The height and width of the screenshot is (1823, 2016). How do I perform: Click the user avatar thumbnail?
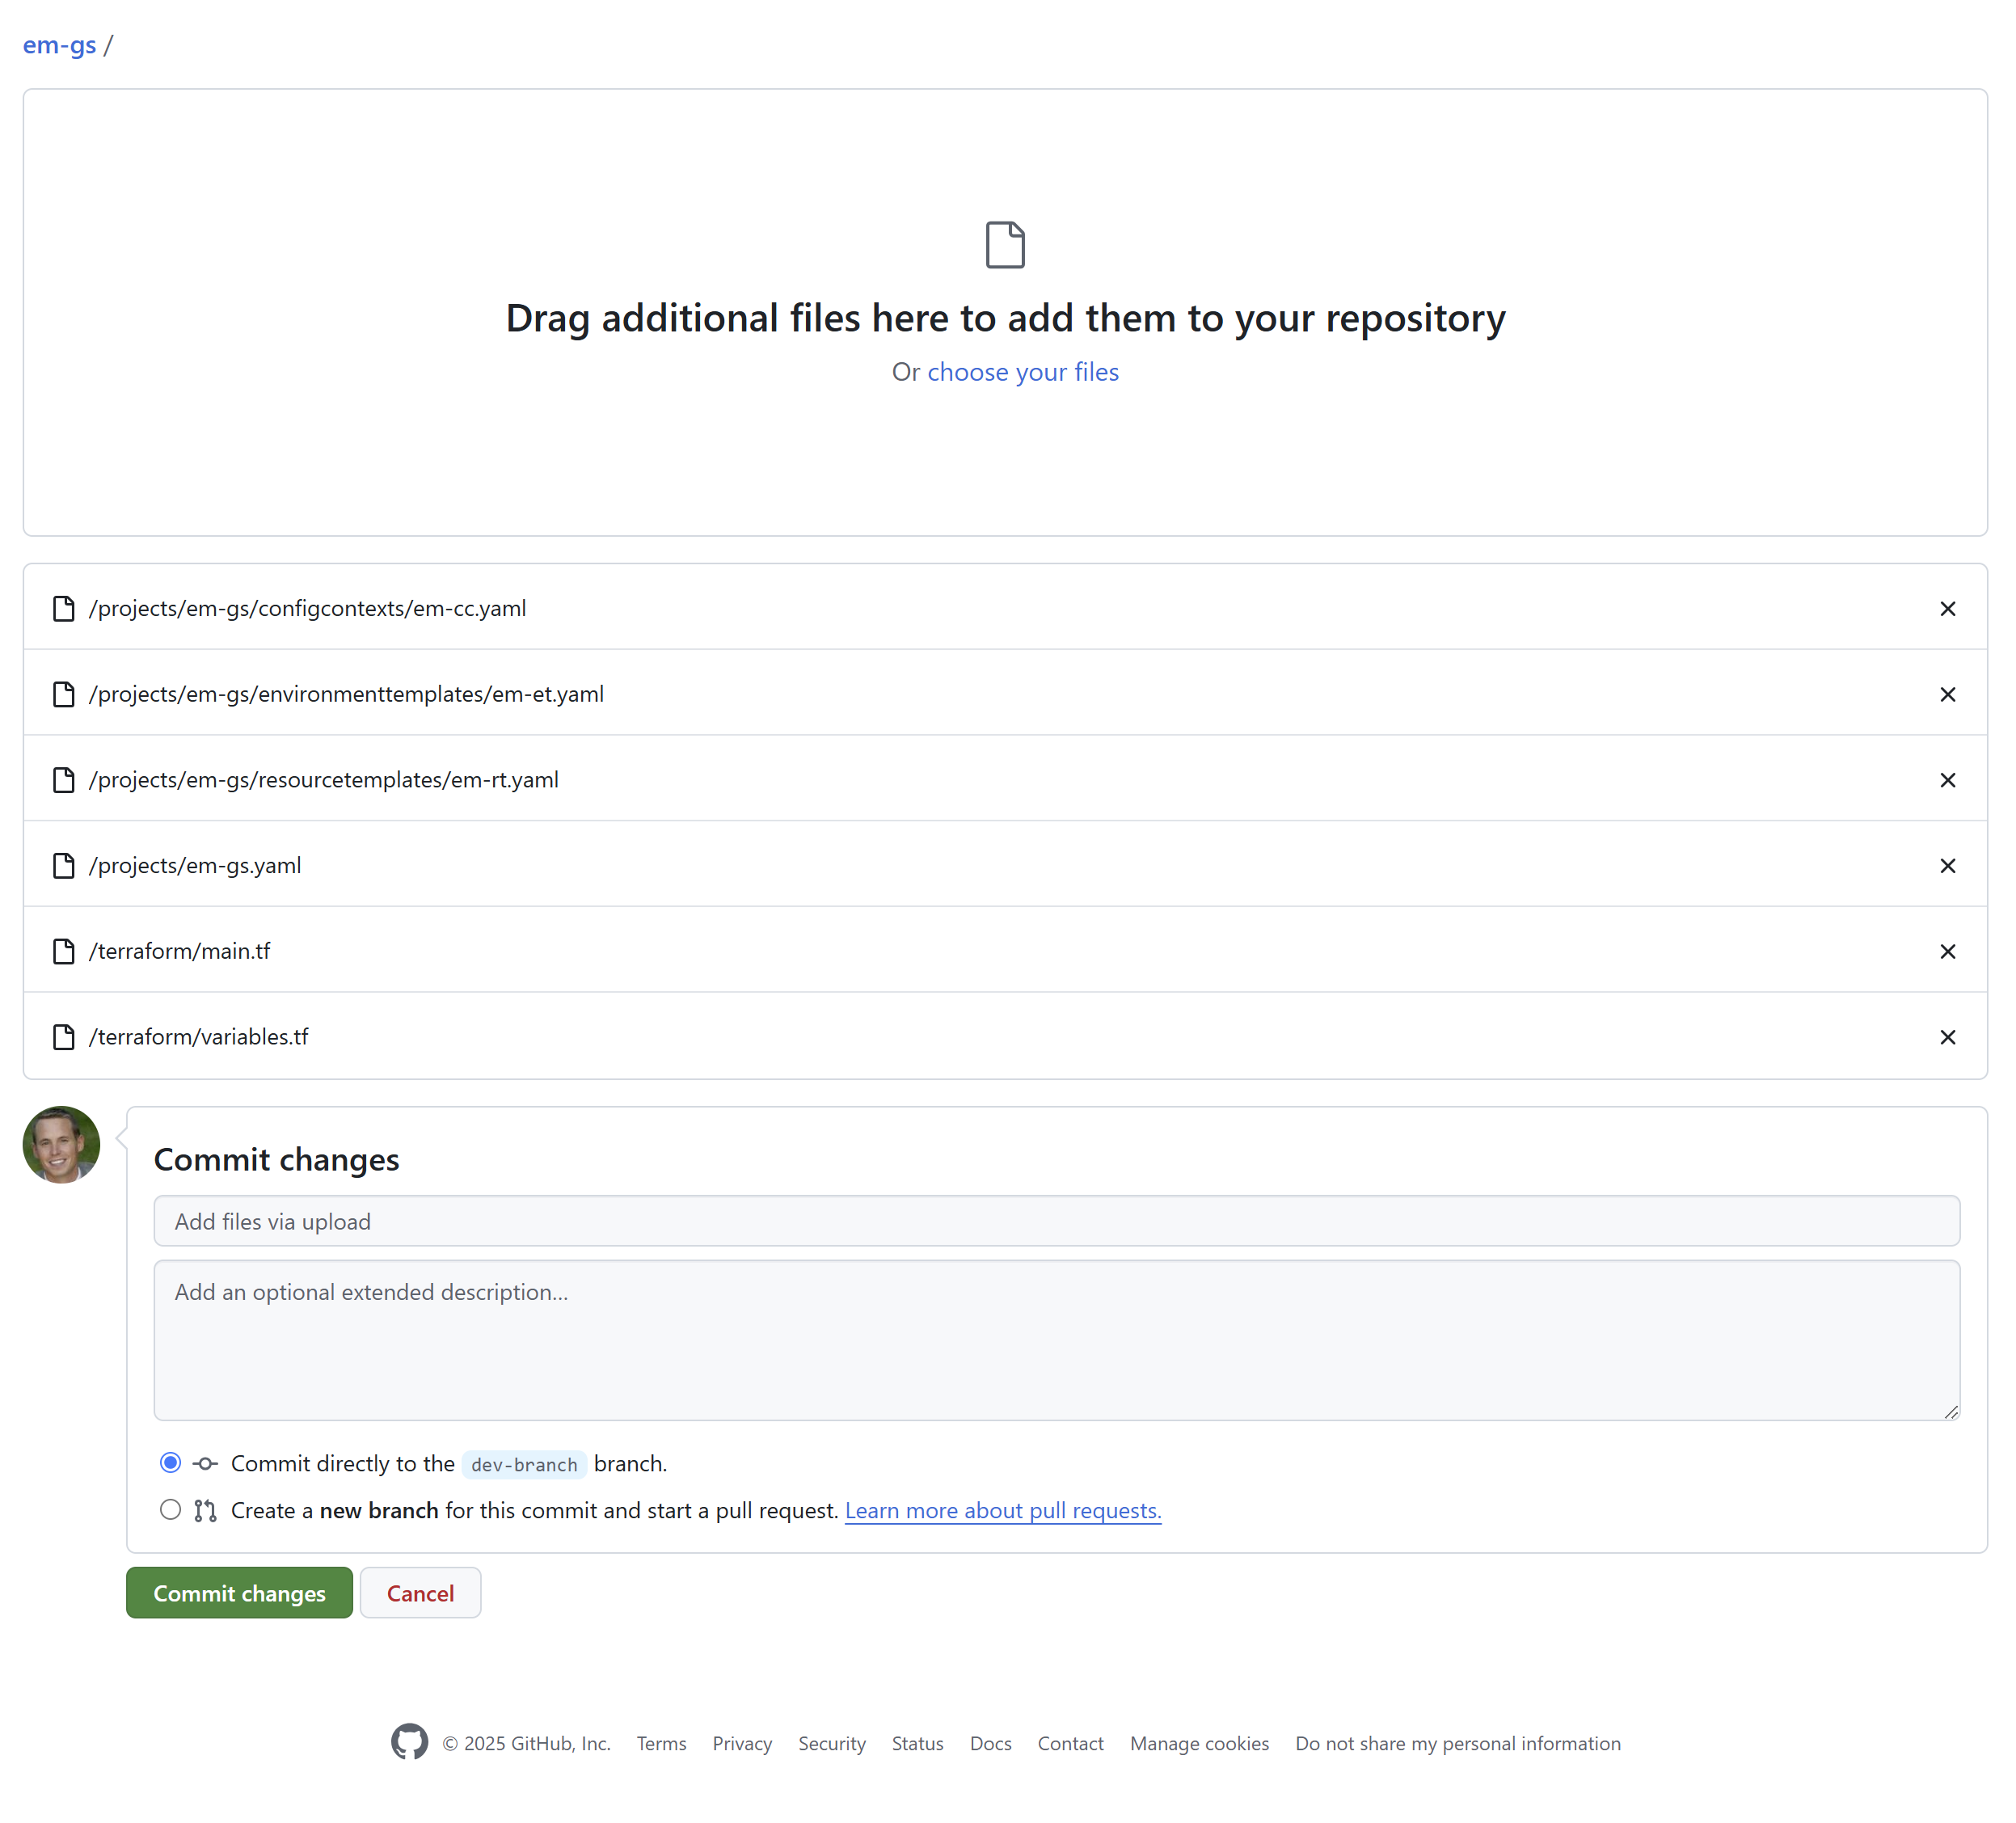point(61,1145)
